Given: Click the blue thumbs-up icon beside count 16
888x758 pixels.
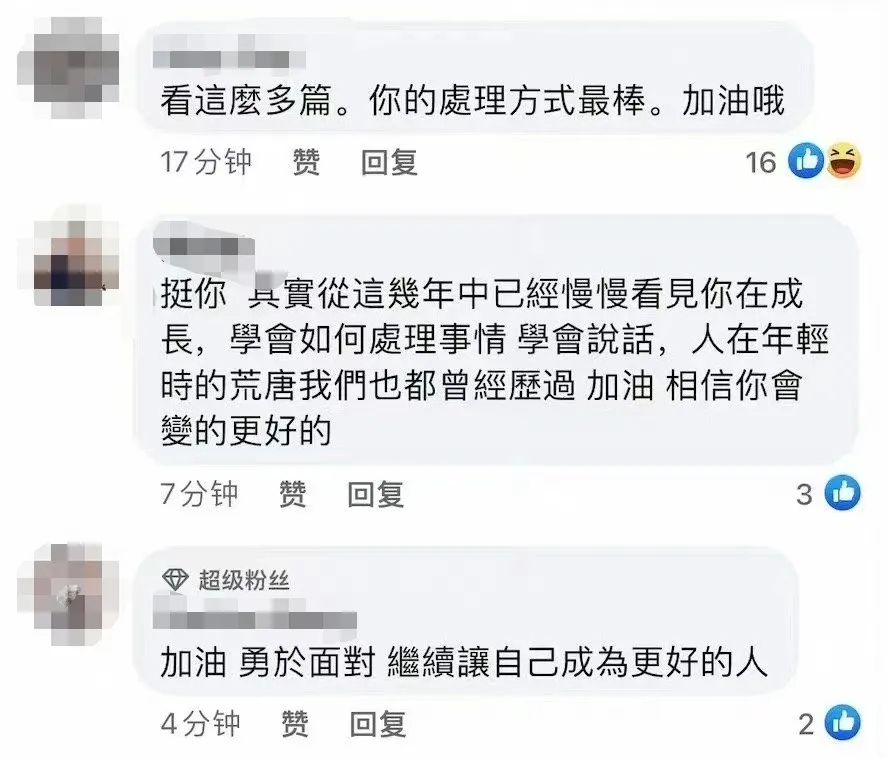Looking at the screenshot, I should pos(806,161).
